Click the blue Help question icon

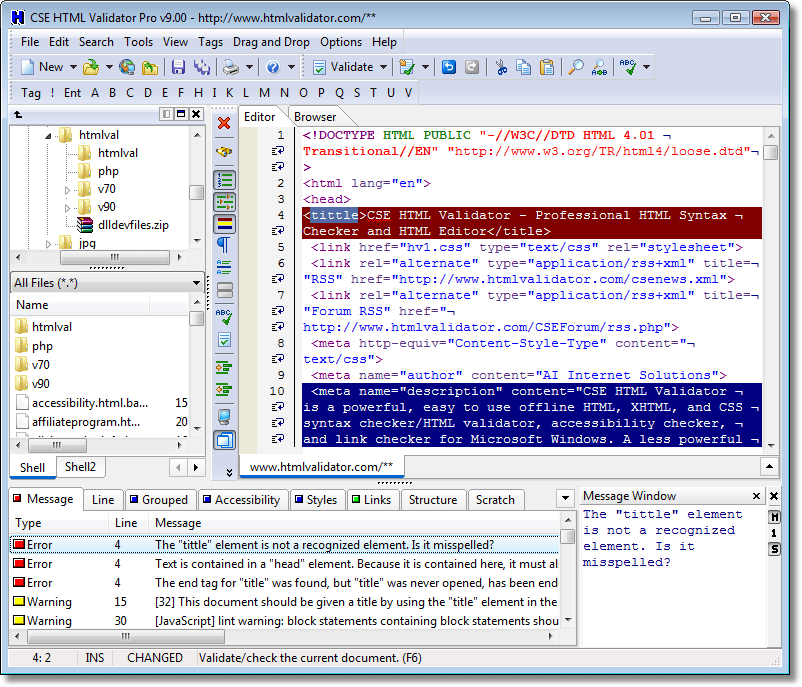click(273, 67)
